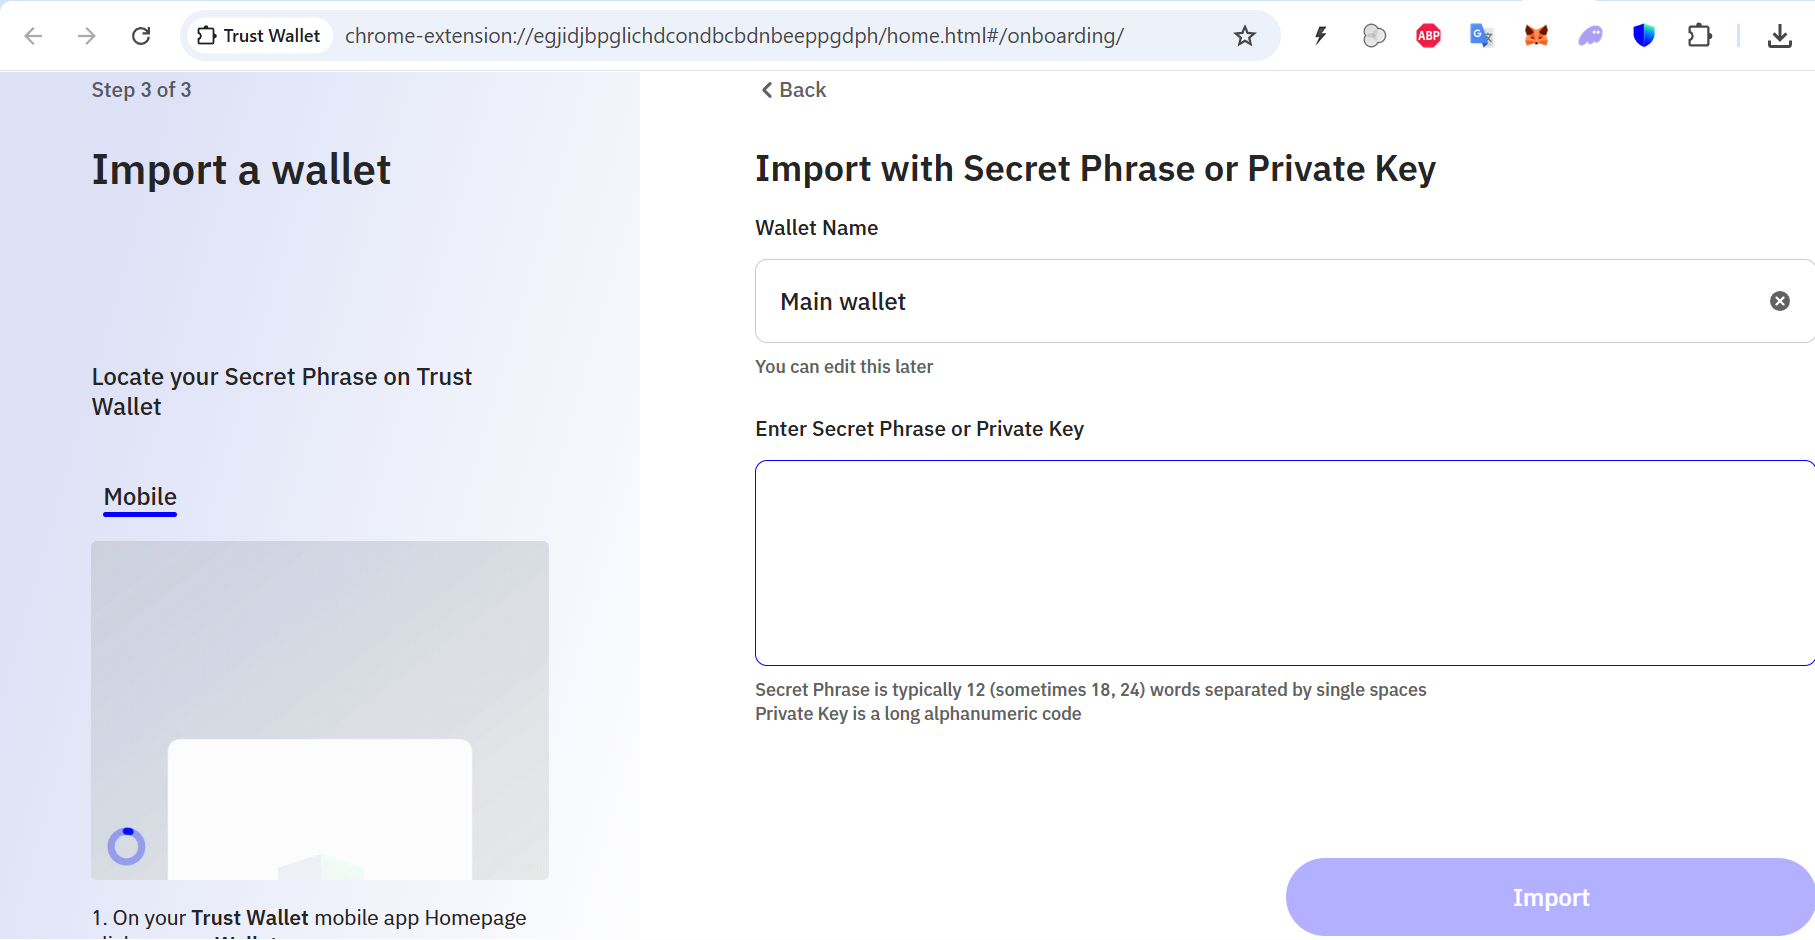1815x940 pixels.
Task: Switch to the Mobile tab
Action: pyautogui.click(x=140, y=497)
